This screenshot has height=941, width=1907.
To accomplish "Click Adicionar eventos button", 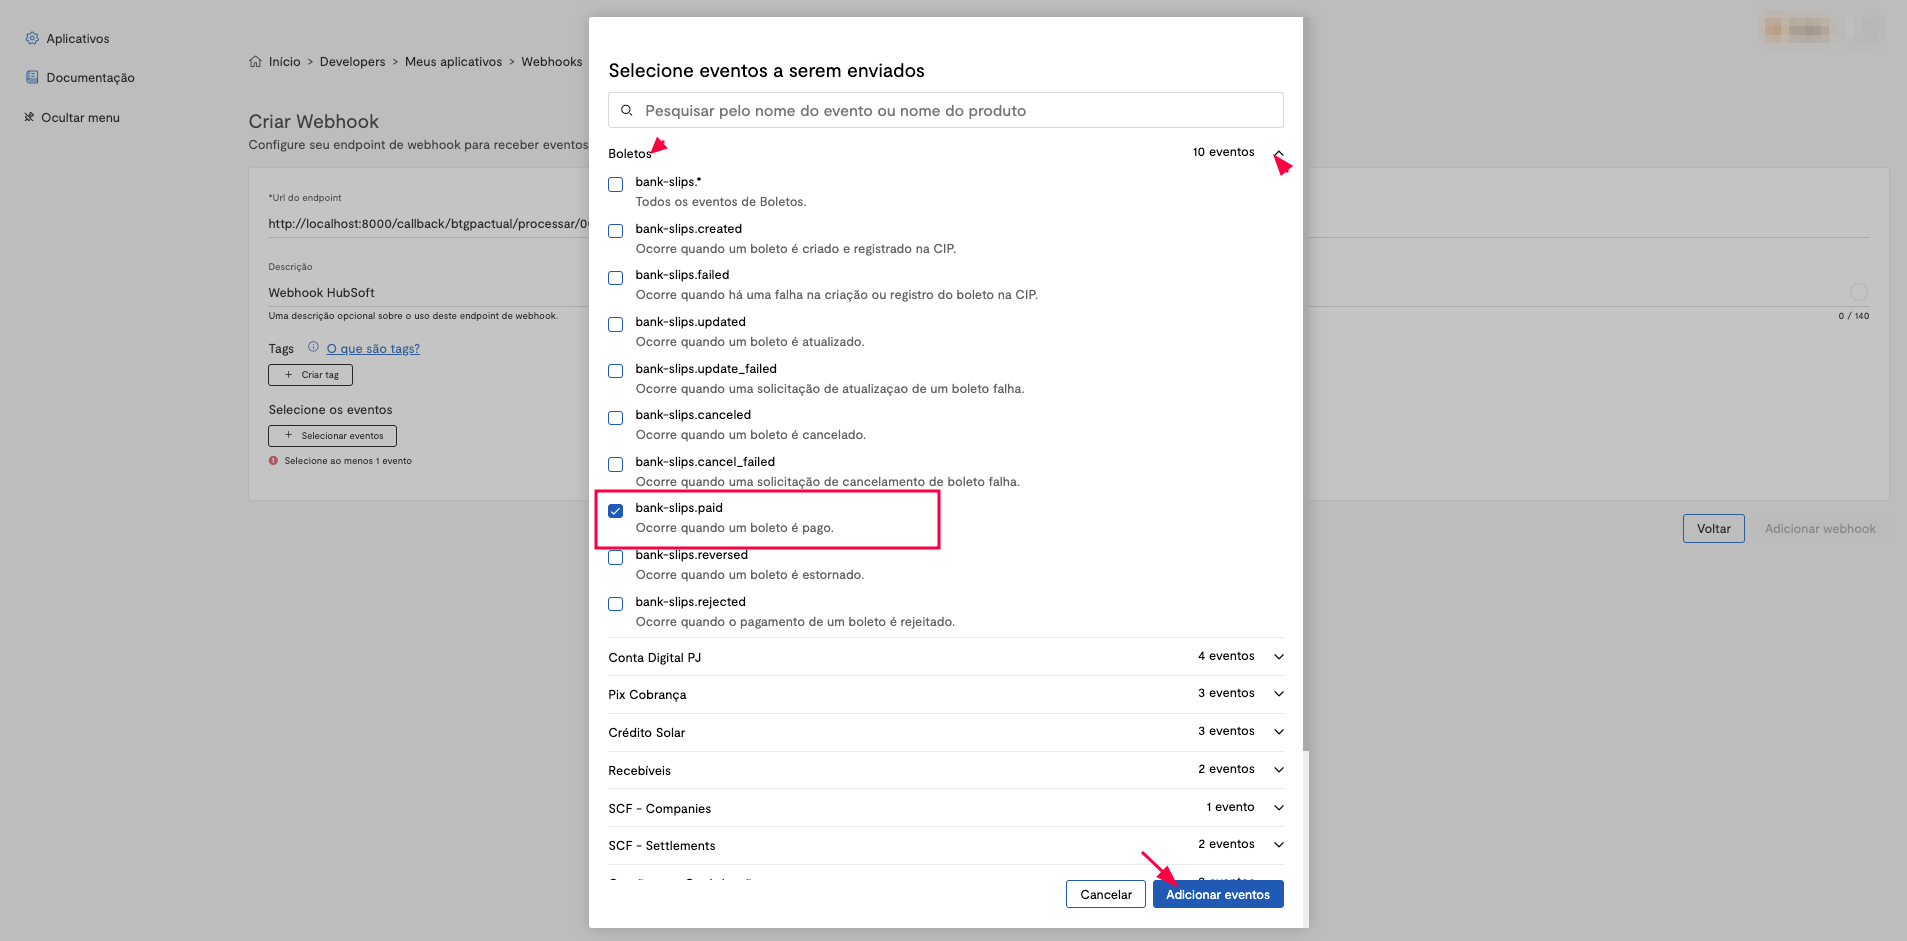I will pos(1218,894).
